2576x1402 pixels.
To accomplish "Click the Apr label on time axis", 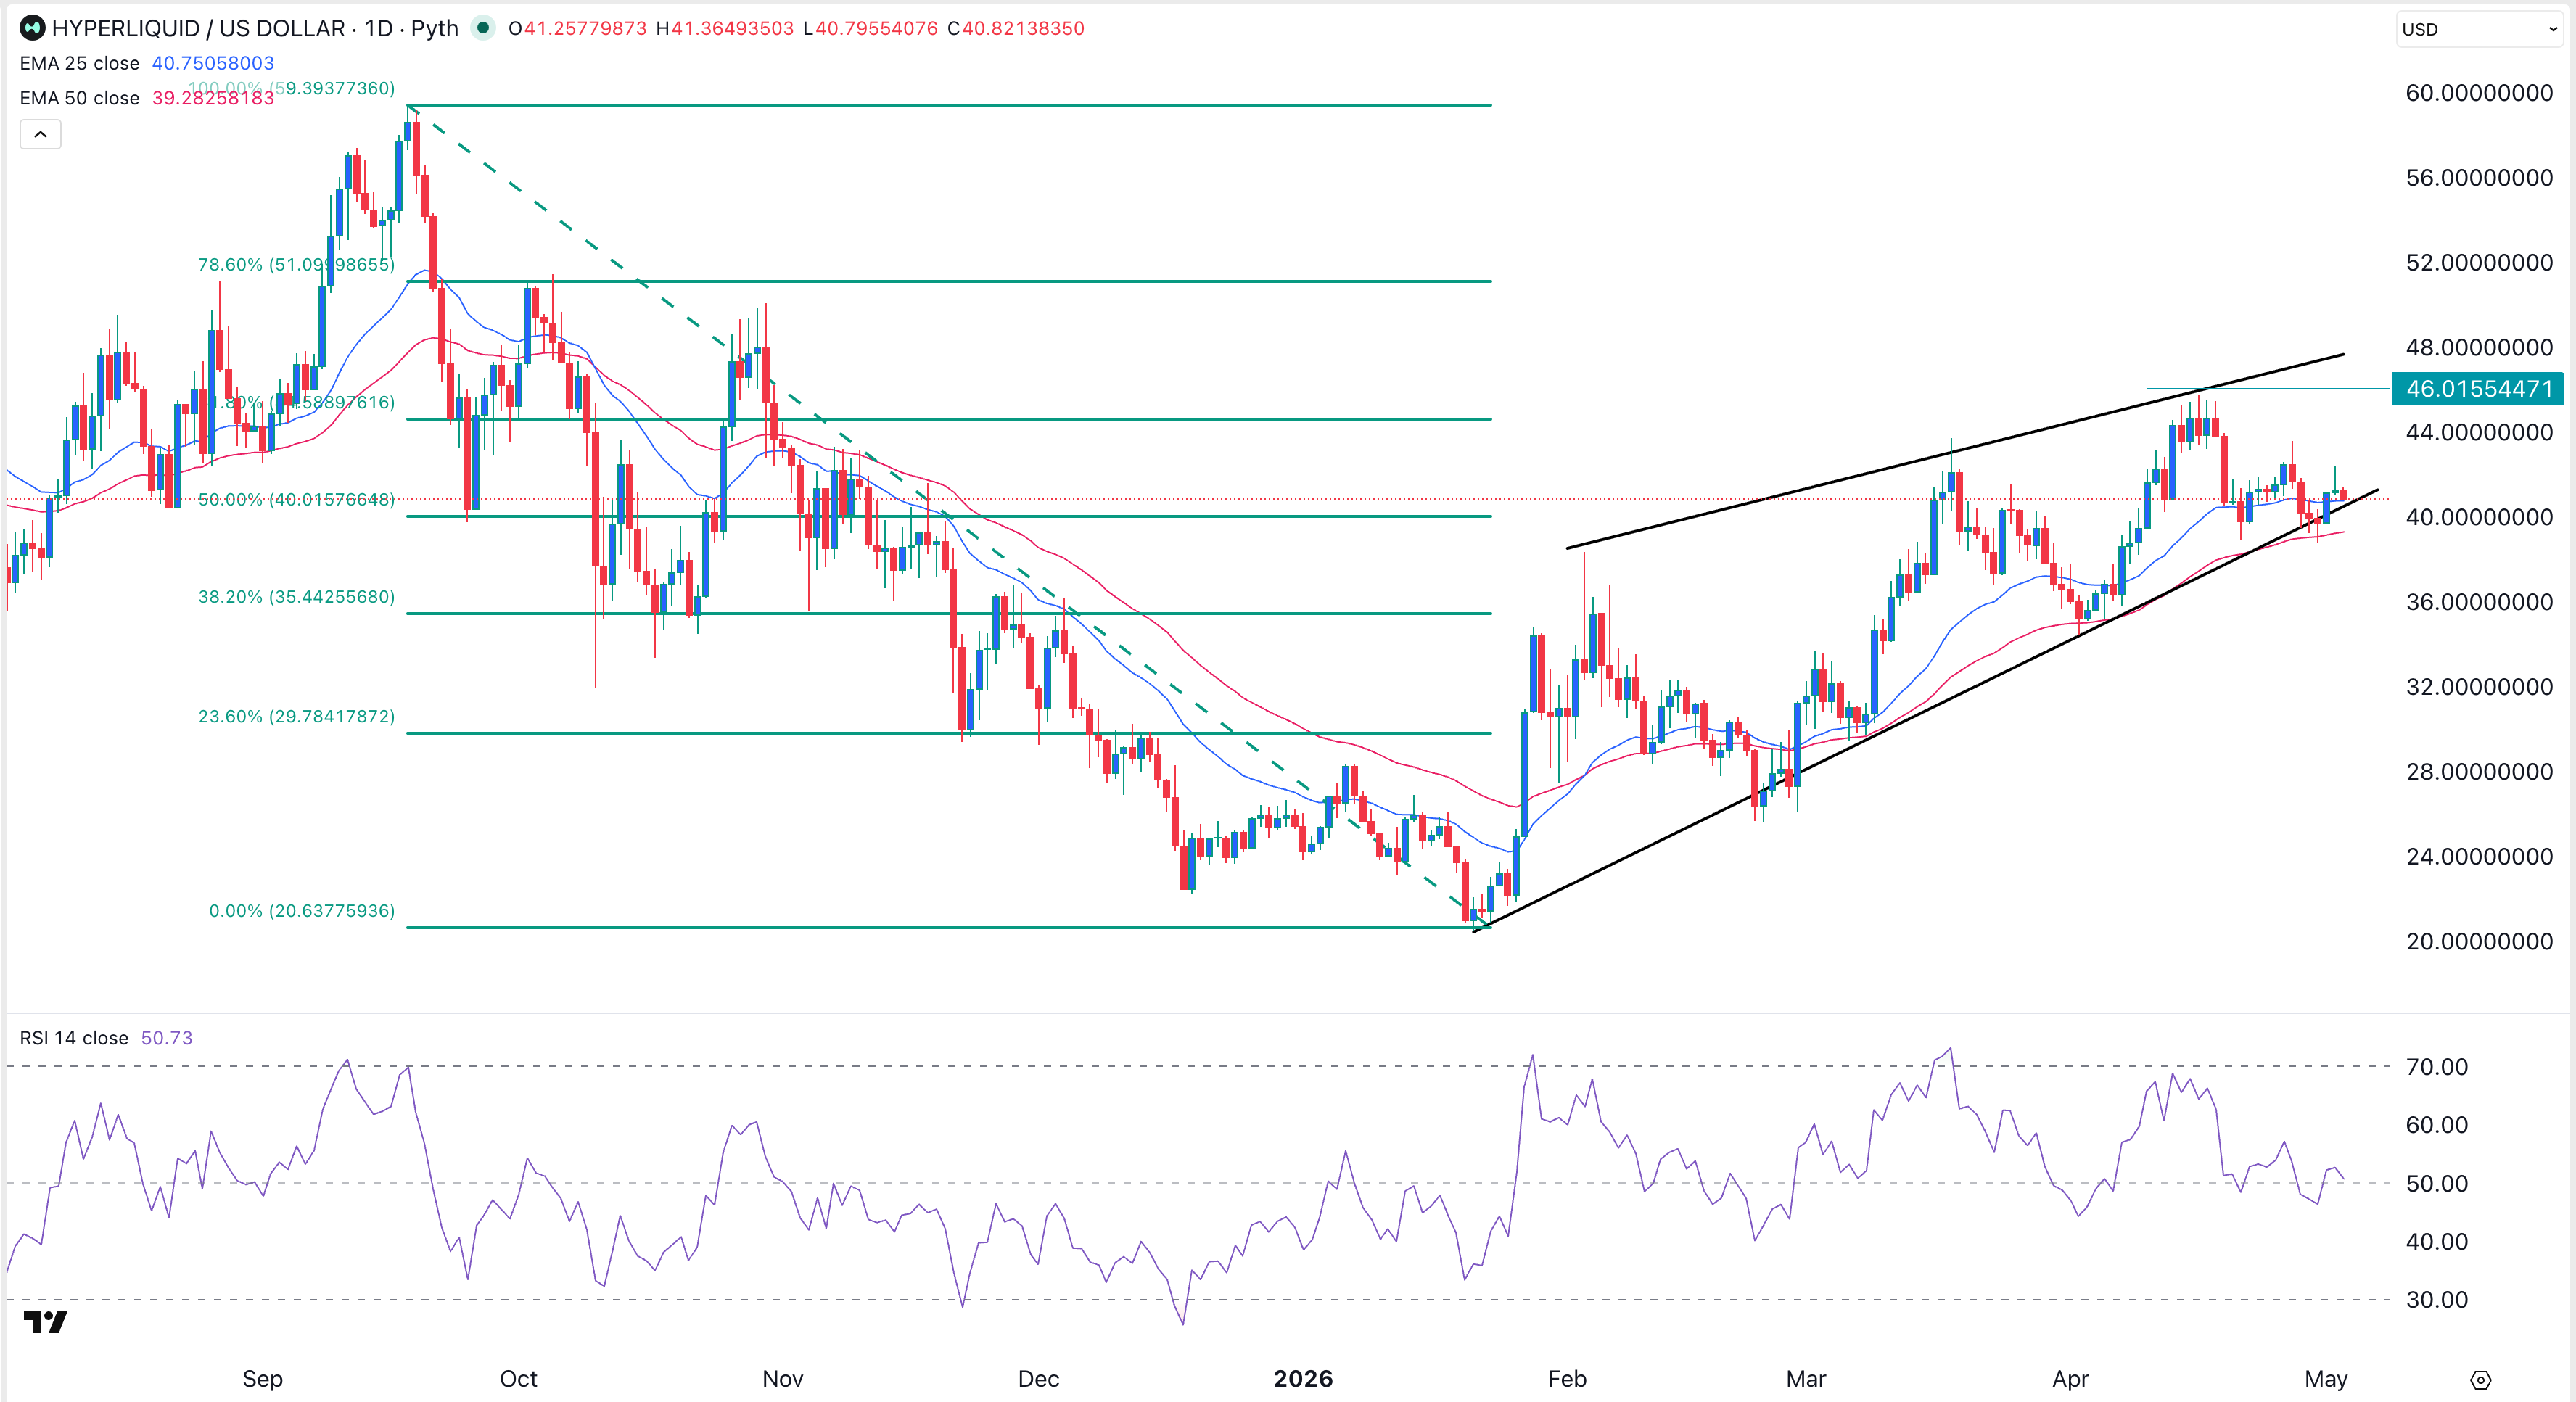I will (2070, 1379).
